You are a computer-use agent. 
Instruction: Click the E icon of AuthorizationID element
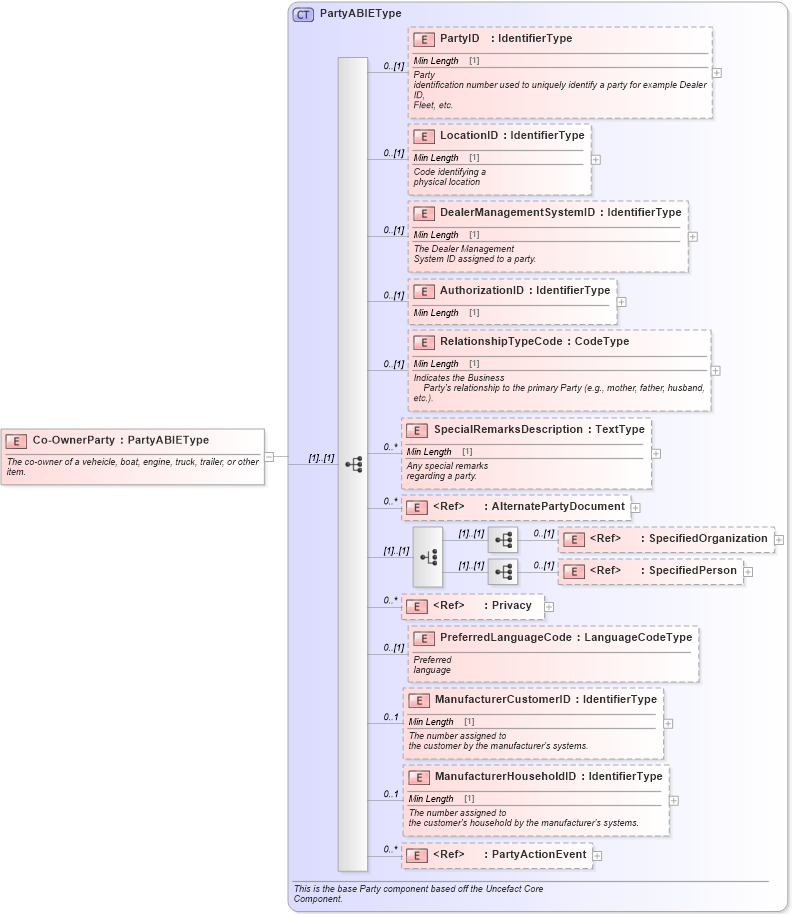tap(424, 291)
